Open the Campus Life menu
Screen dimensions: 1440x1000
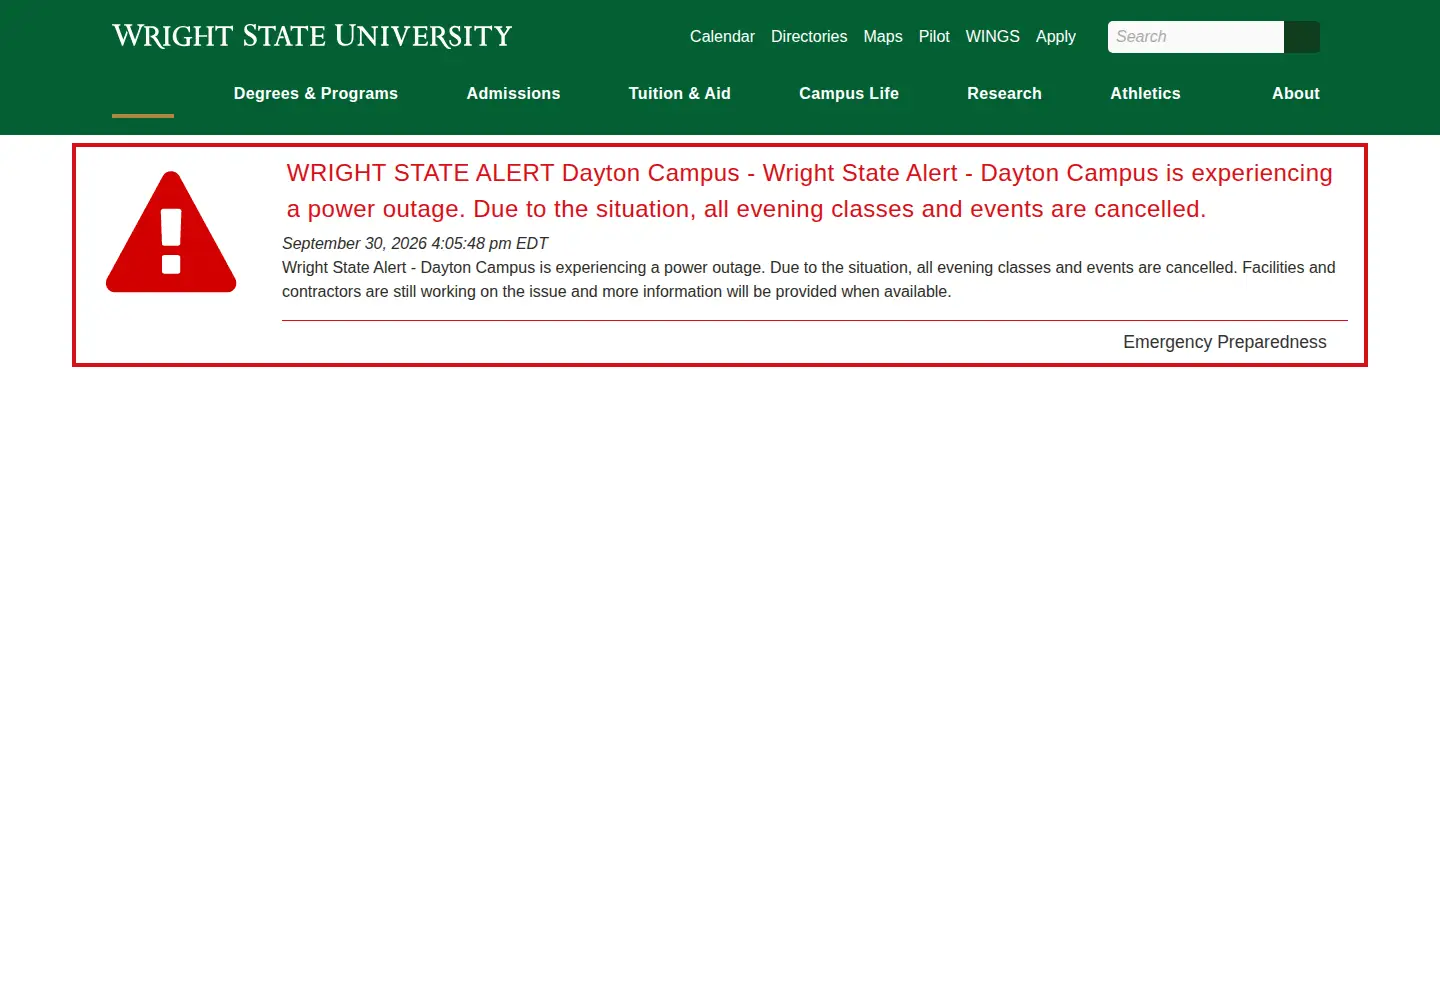[849, 93]
